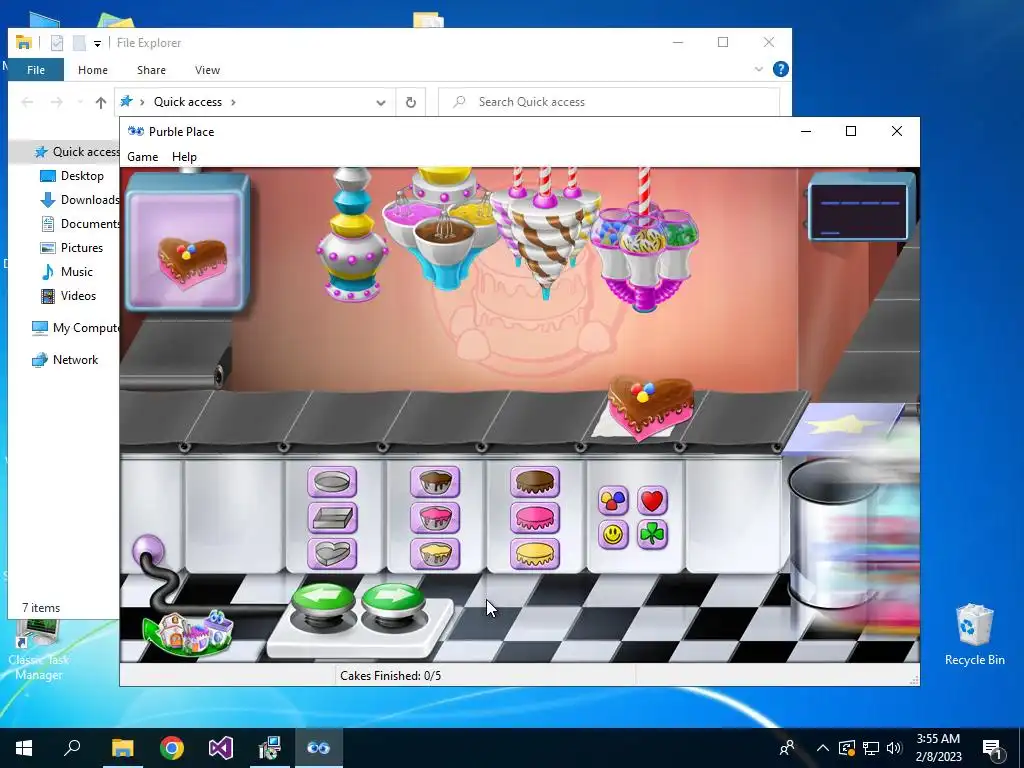Open Home ribbon tab in File Explorer
Image resolution: width=1024 pixels, height=768 pixels.
pos(93,70)
